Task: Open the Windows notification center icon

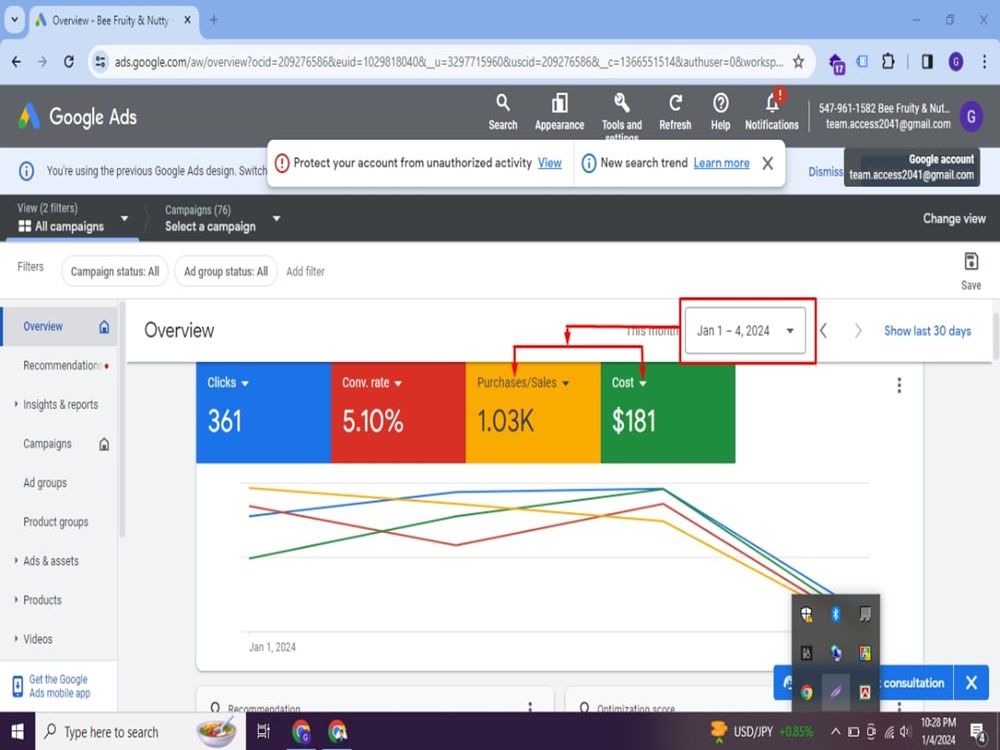Action: 978,732
